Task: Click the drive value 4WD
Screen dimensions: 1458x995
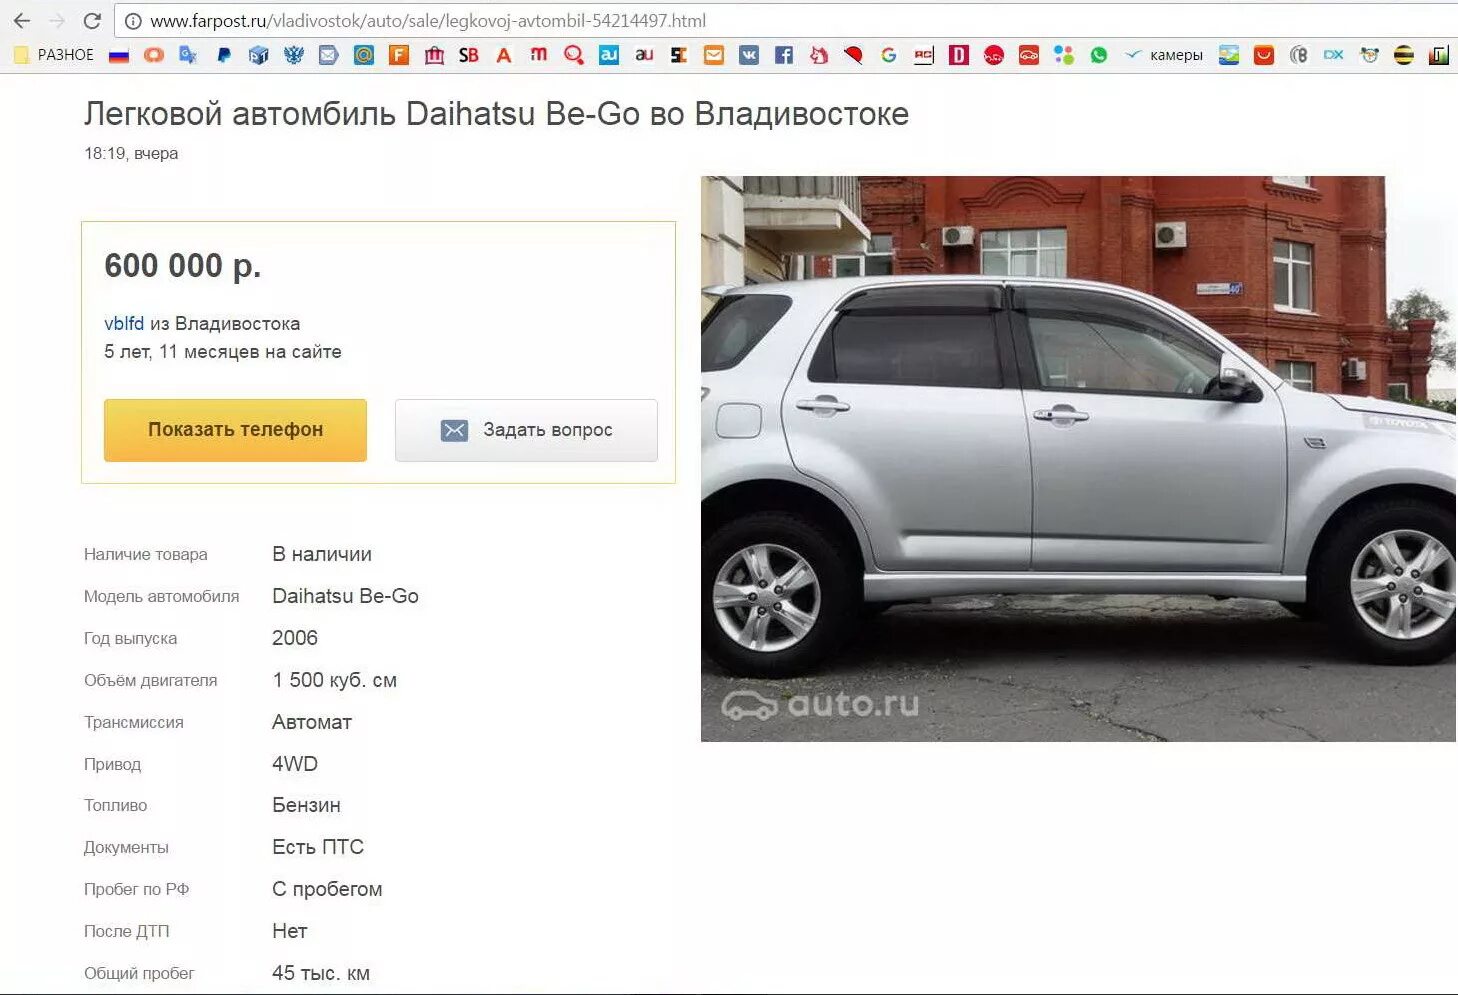Action: 295,764
